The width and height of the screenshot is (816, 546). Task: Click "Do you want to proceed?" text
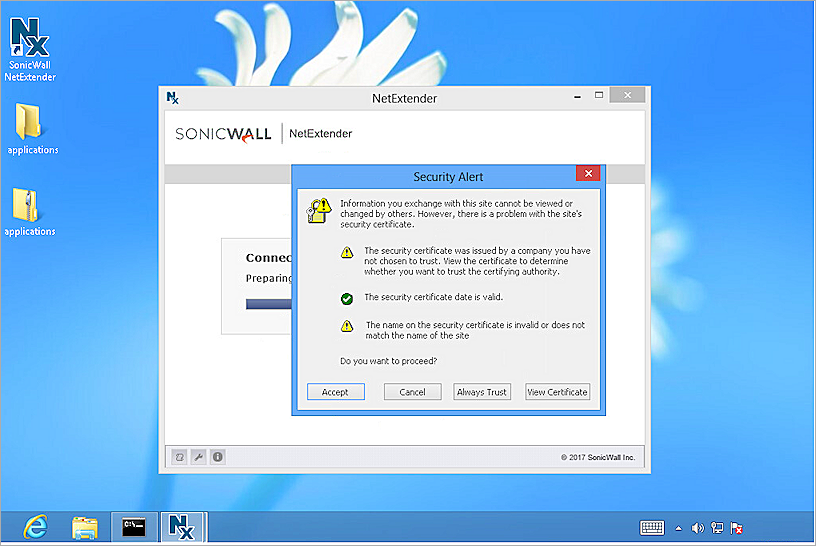(388, 361)
